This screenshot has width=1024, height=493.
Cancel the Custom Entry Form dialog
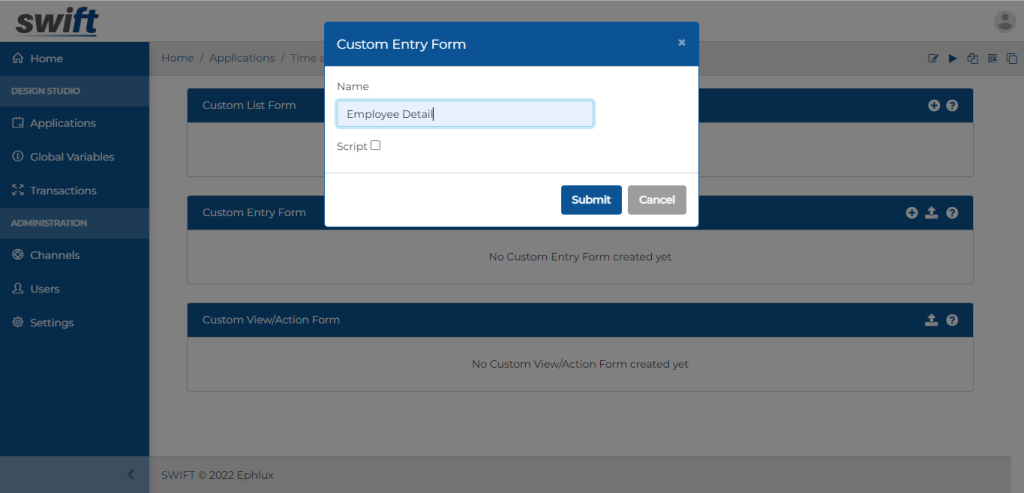coord(657,200)
